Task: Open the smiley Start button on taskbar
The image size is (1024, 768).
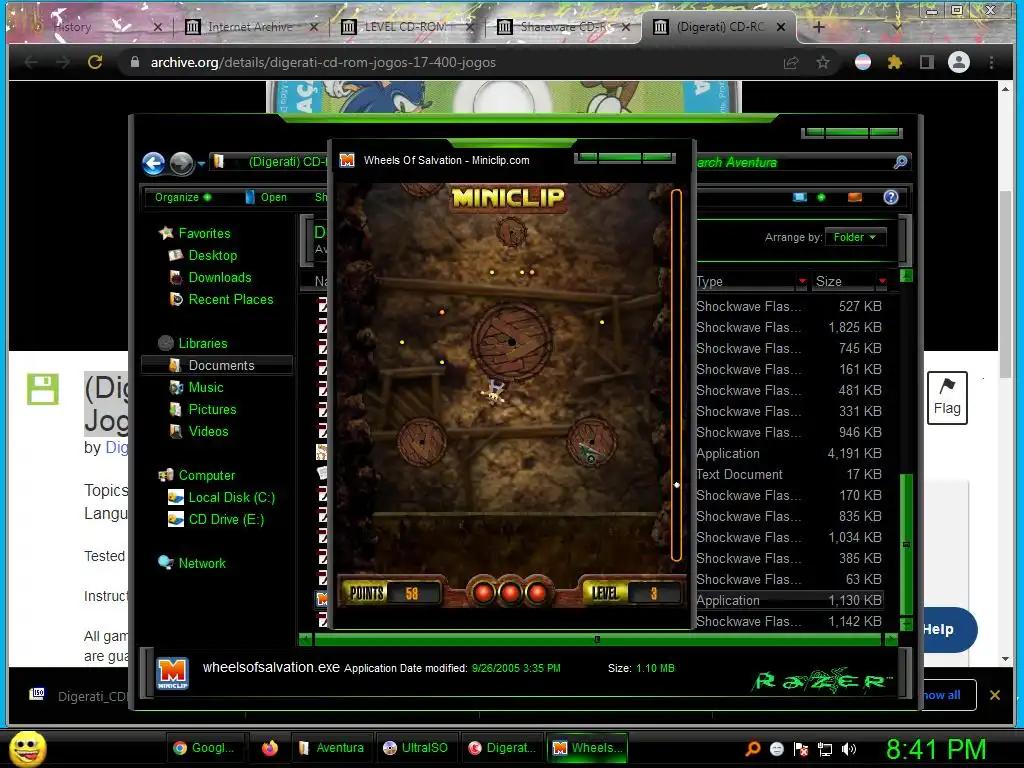Action: (28, 748)
